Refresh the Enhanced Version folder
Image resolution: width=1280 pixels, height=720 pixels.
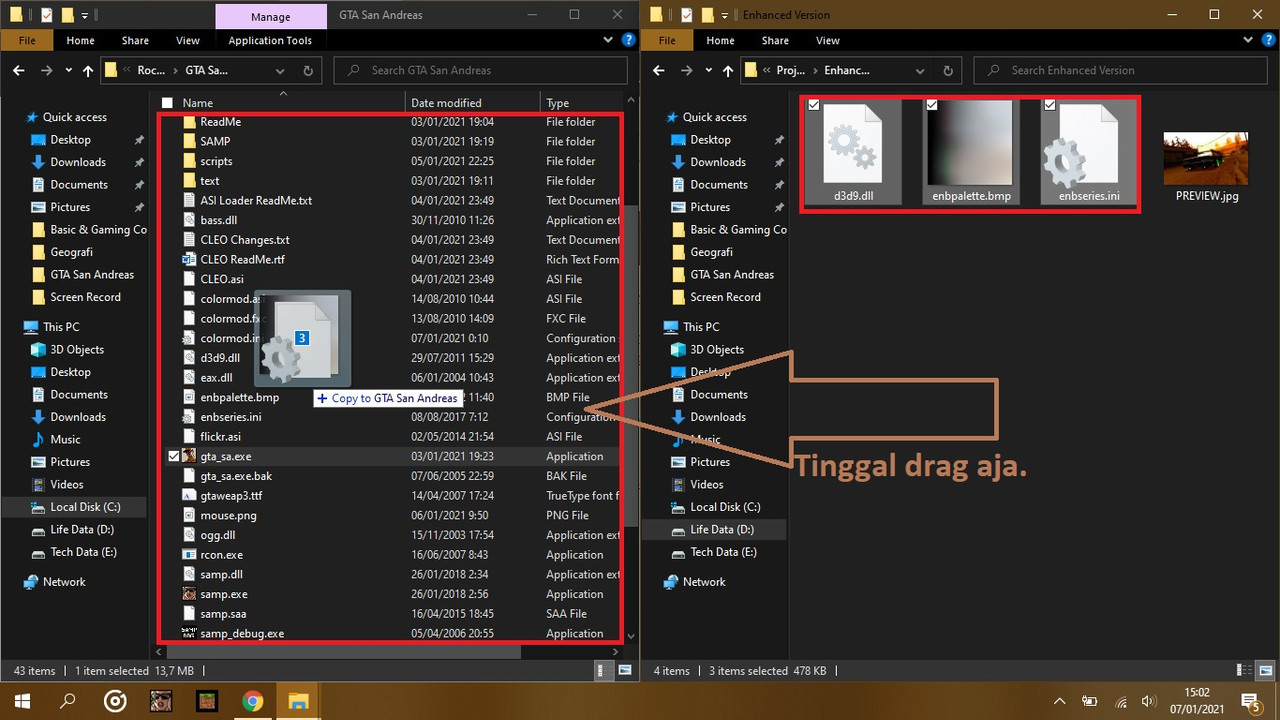click(948, 71)
